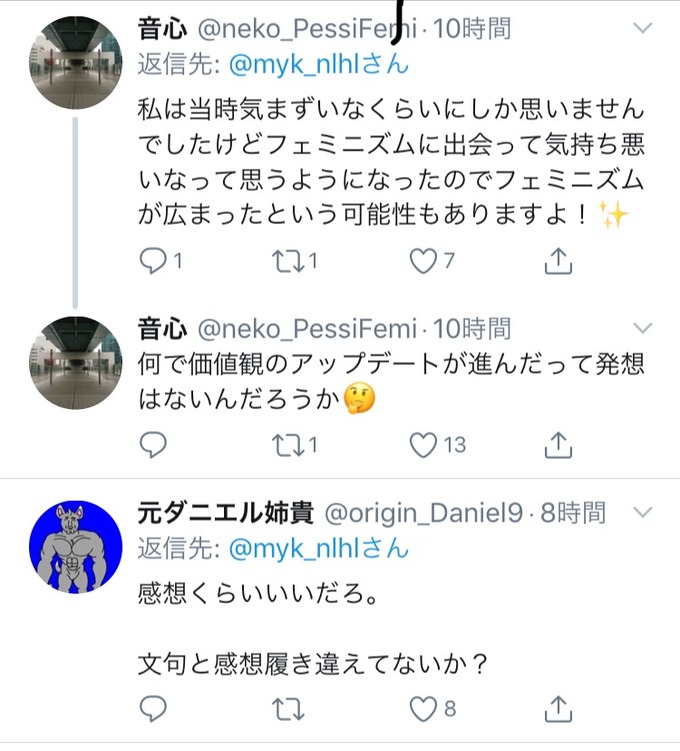
Task: Share the 価値観のアップデート tweet
Action: coord(558,445)
